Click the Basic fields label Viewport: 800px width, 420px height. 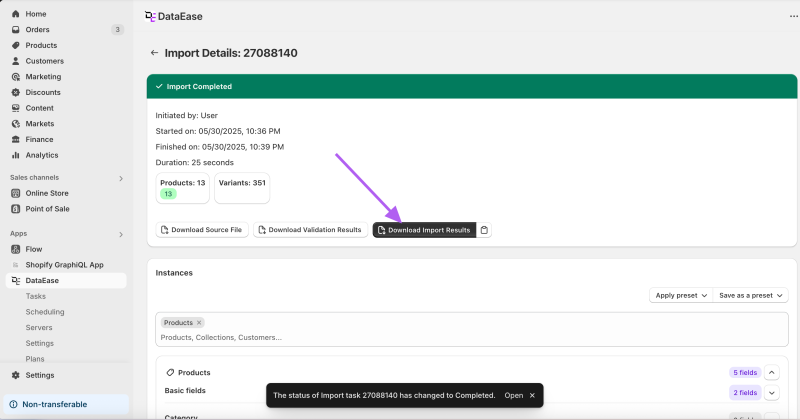coord(185,390)
